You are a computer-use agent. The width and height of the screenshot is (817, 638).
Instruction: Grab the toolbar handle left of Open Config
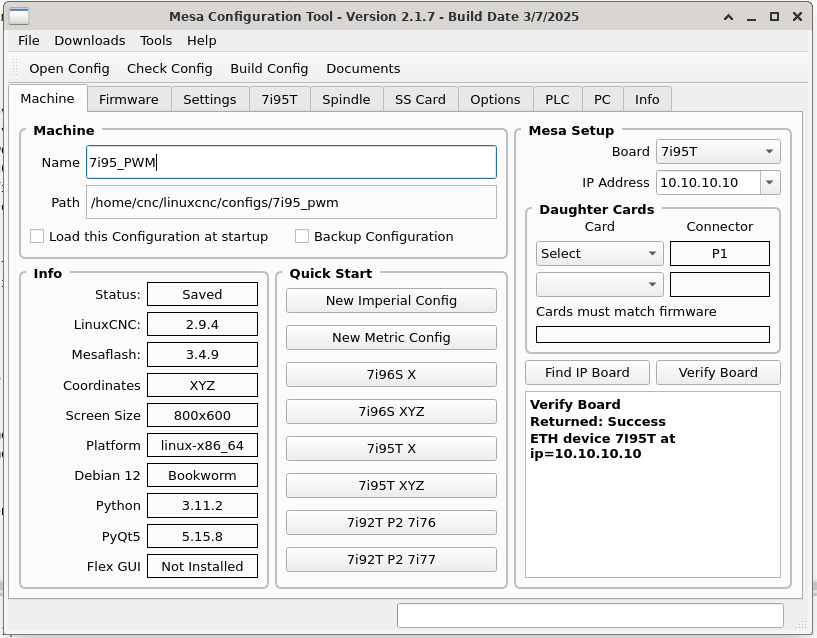click(x=15, y=68)
